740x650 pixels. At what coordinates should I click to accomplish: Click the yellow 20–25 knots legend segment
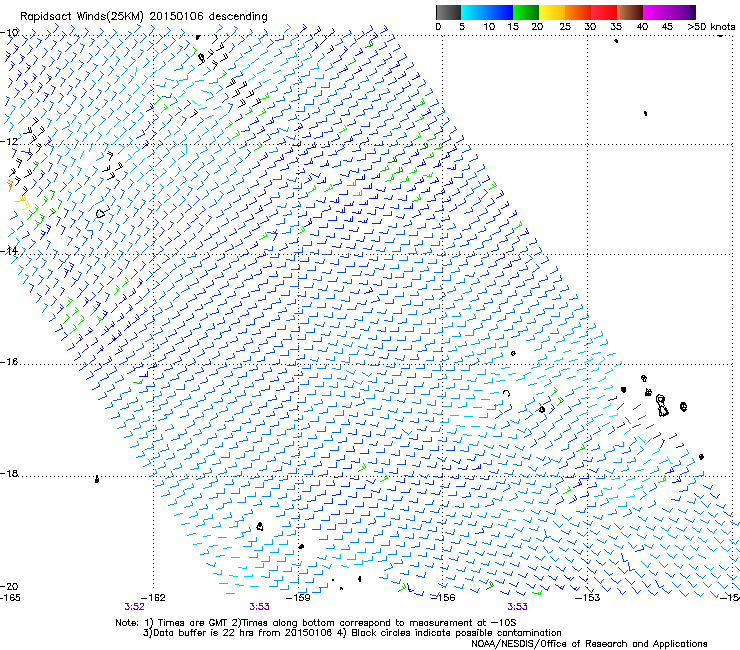(x=552, y=12)
